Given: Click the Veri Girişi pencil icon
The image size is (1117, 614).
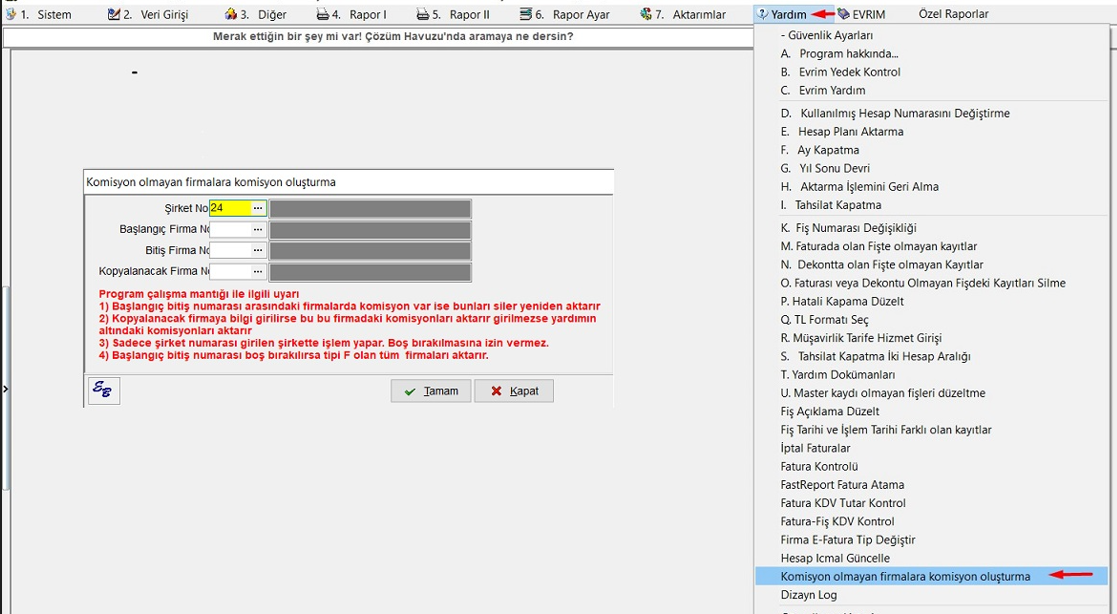Looking at the screenshot, I should tap(113, 14).
